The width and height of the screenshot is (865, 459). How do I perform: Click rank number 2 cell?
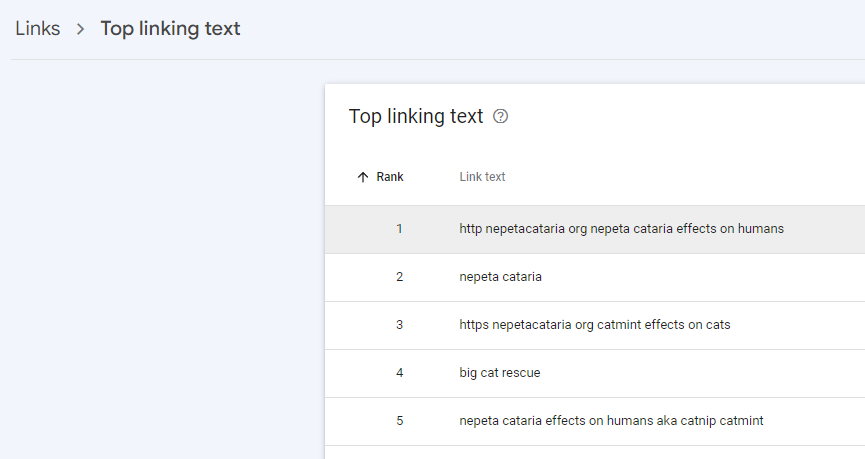pyautogui.click(x=399, y=277)
